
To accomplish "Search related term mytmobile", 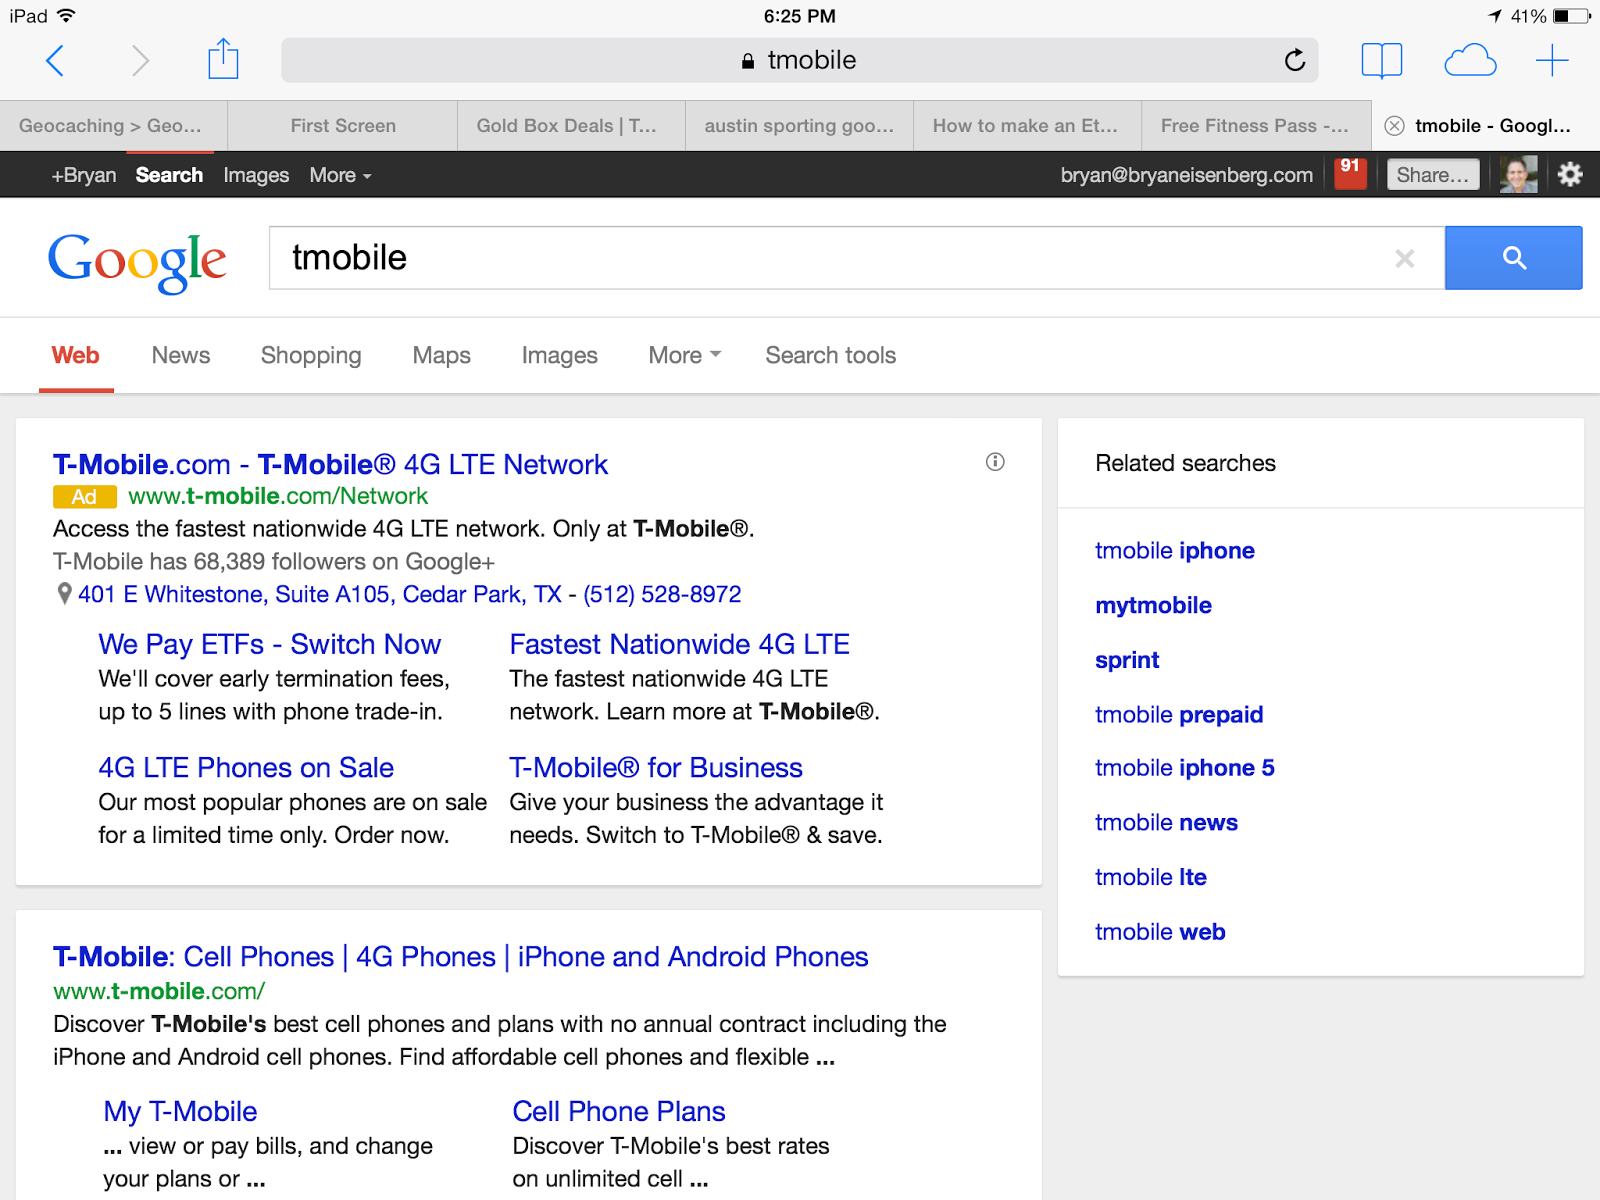I will point(1153,606).
